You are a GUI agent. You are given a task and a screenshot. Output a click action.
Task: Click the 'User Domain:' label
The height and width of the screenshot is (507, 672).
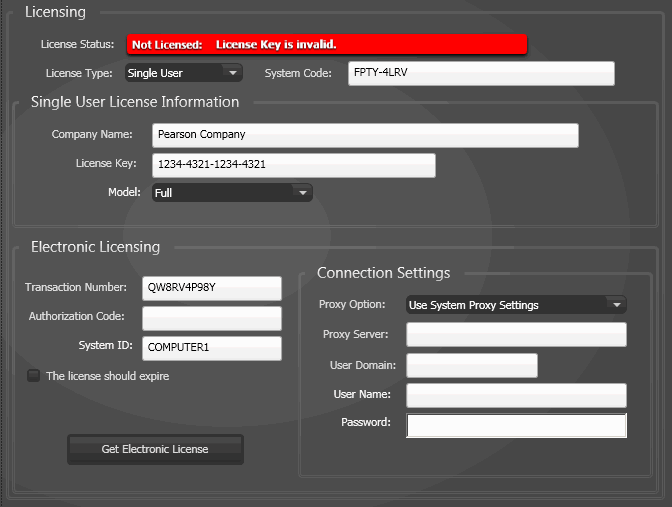click(x=363, y=365)
